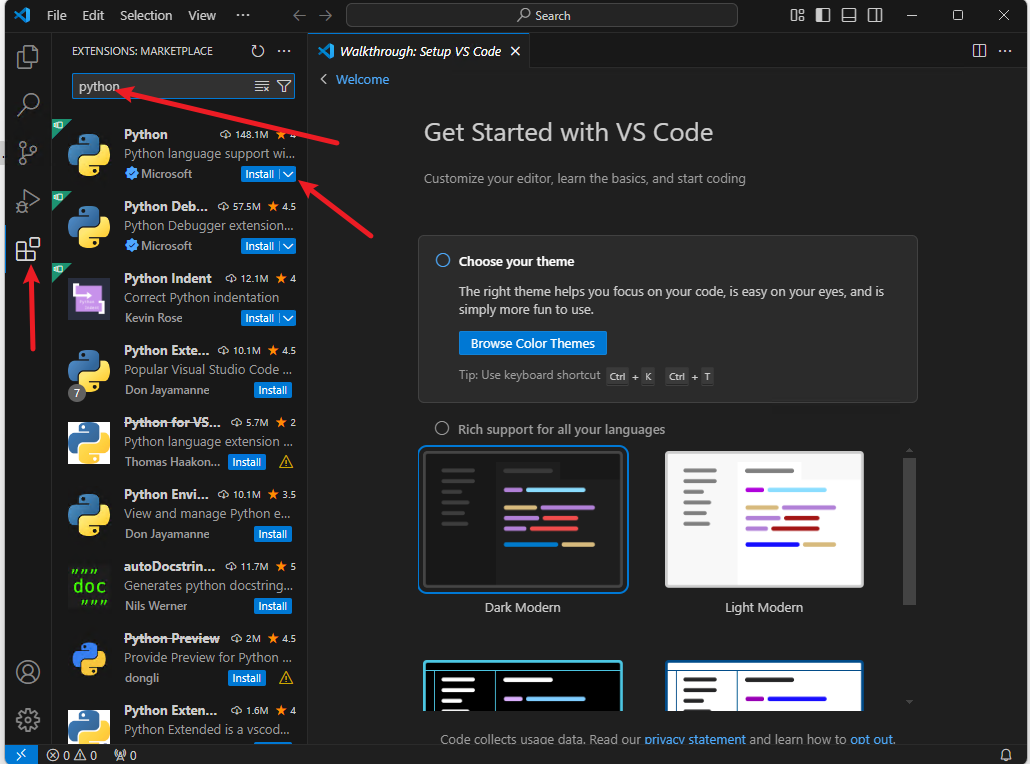Open the Manage gear icon
Image resolution: width=1030 pixels, height=764 pixels.
coord(28,720)
